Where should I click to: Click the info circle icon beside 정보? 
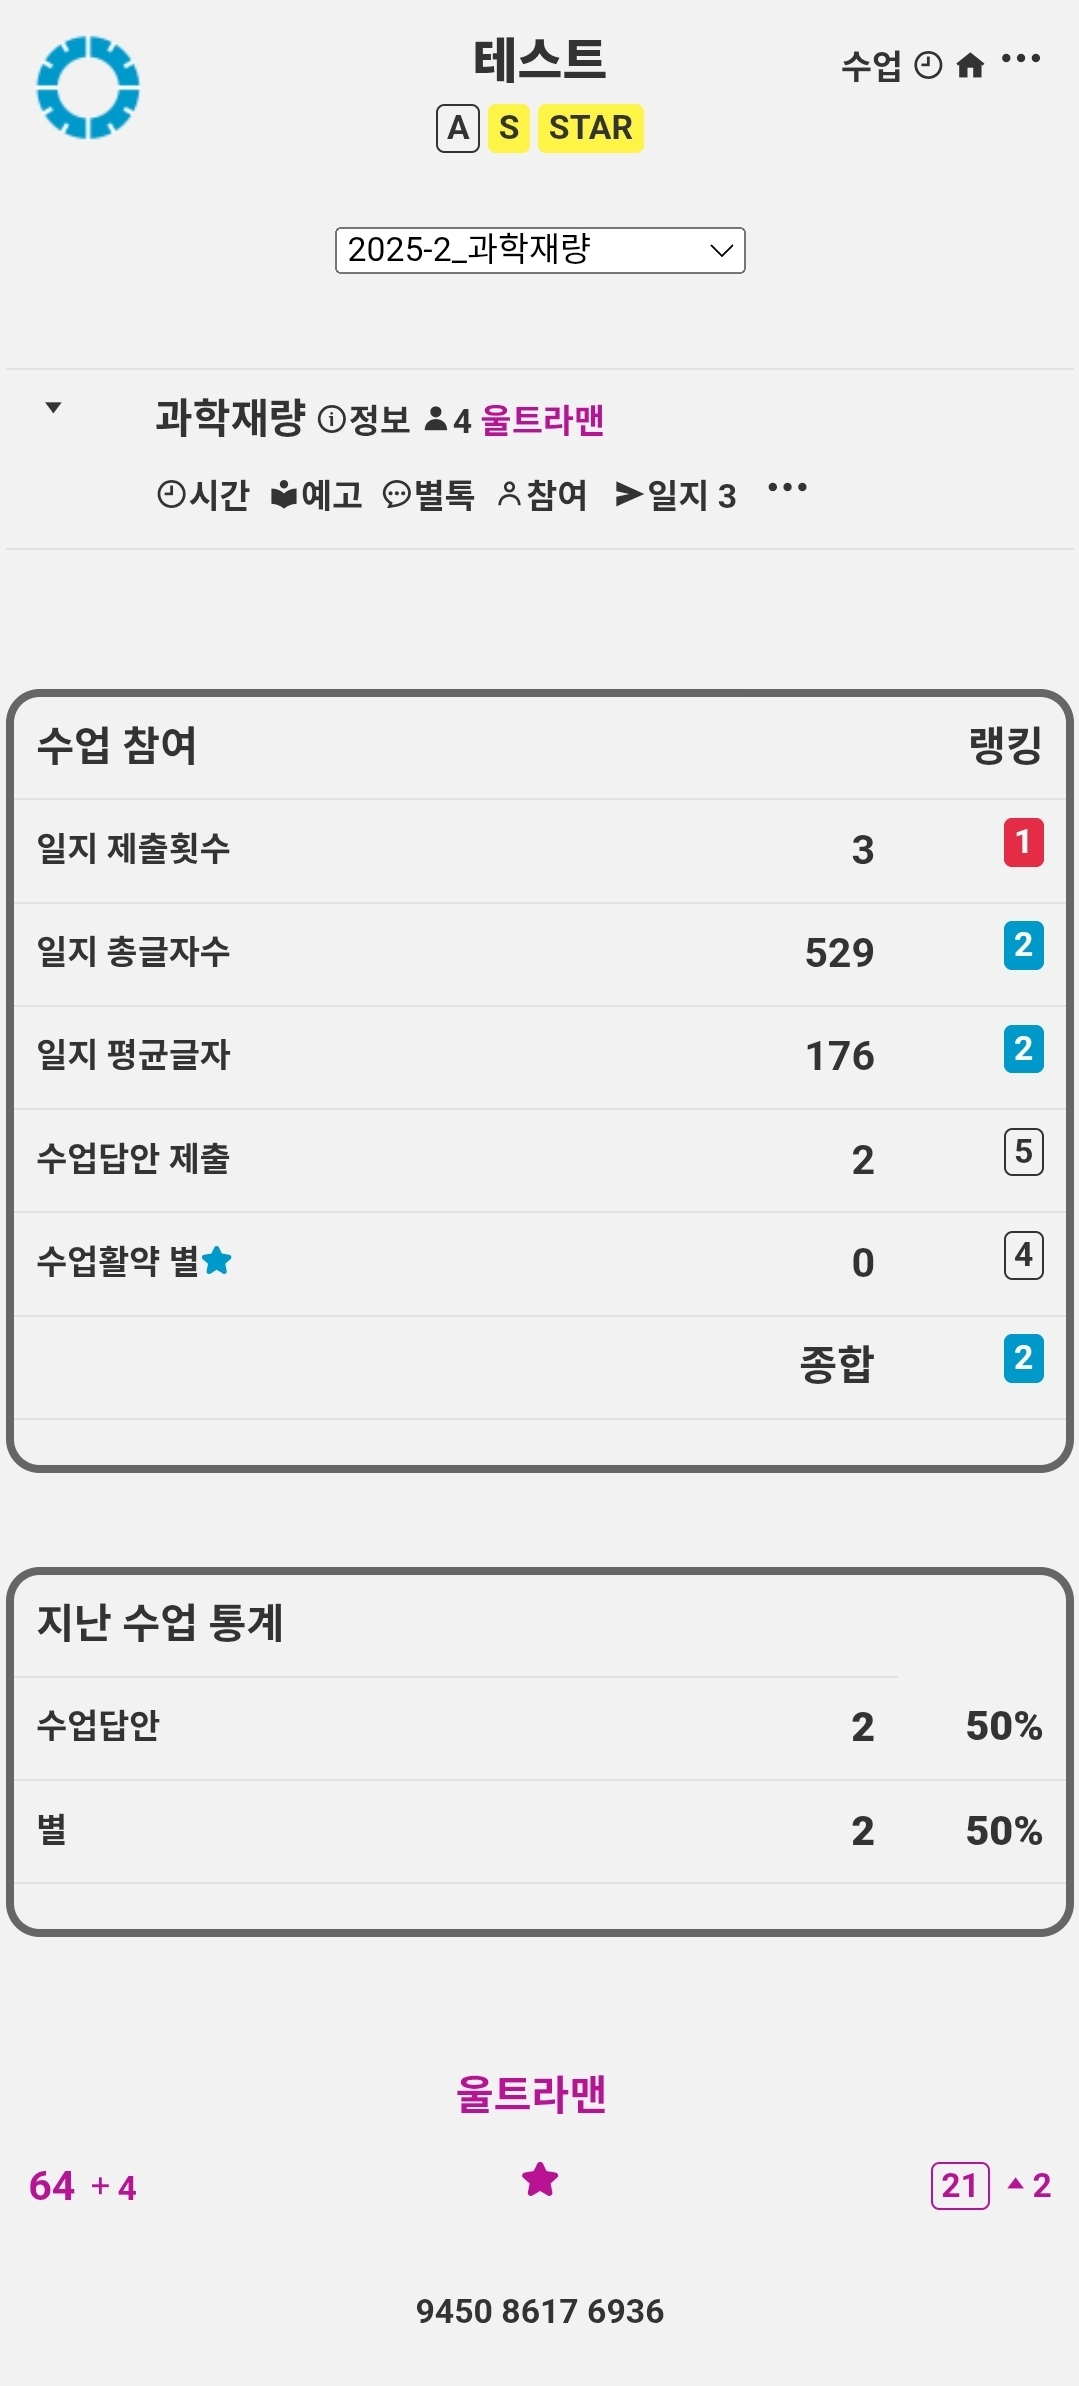pos(331,420)
